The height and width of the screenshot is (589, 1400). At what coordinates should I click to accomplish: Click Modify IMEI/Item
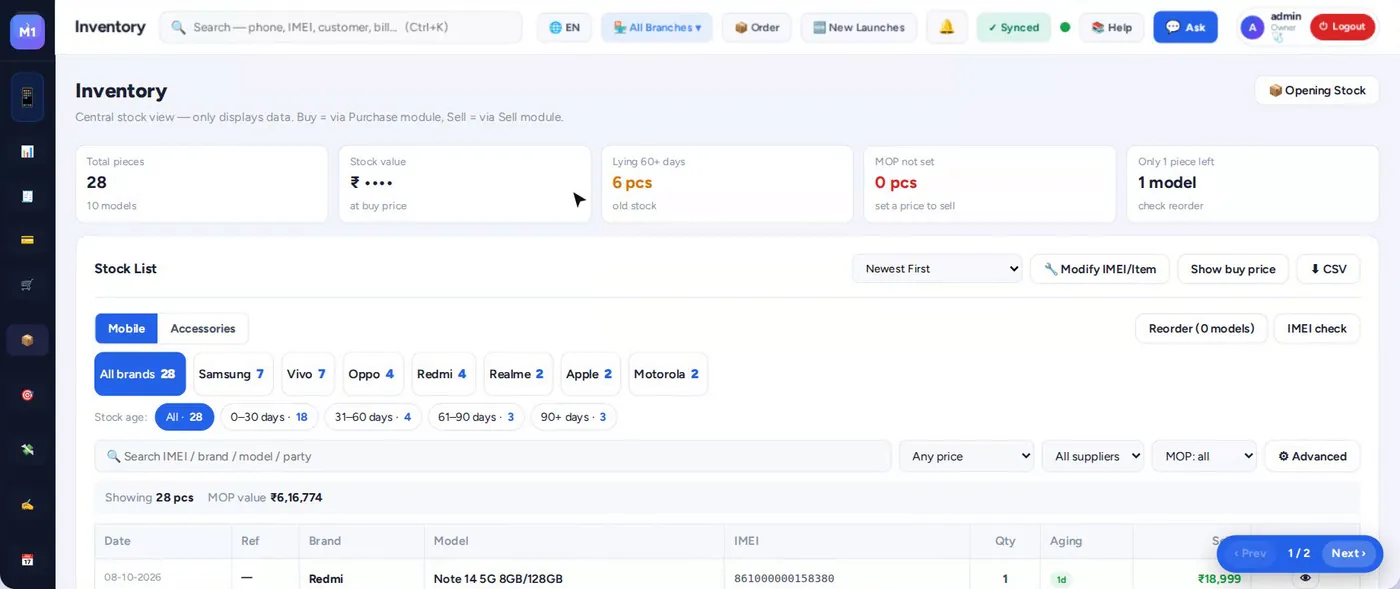click(x=1100, y=269)
